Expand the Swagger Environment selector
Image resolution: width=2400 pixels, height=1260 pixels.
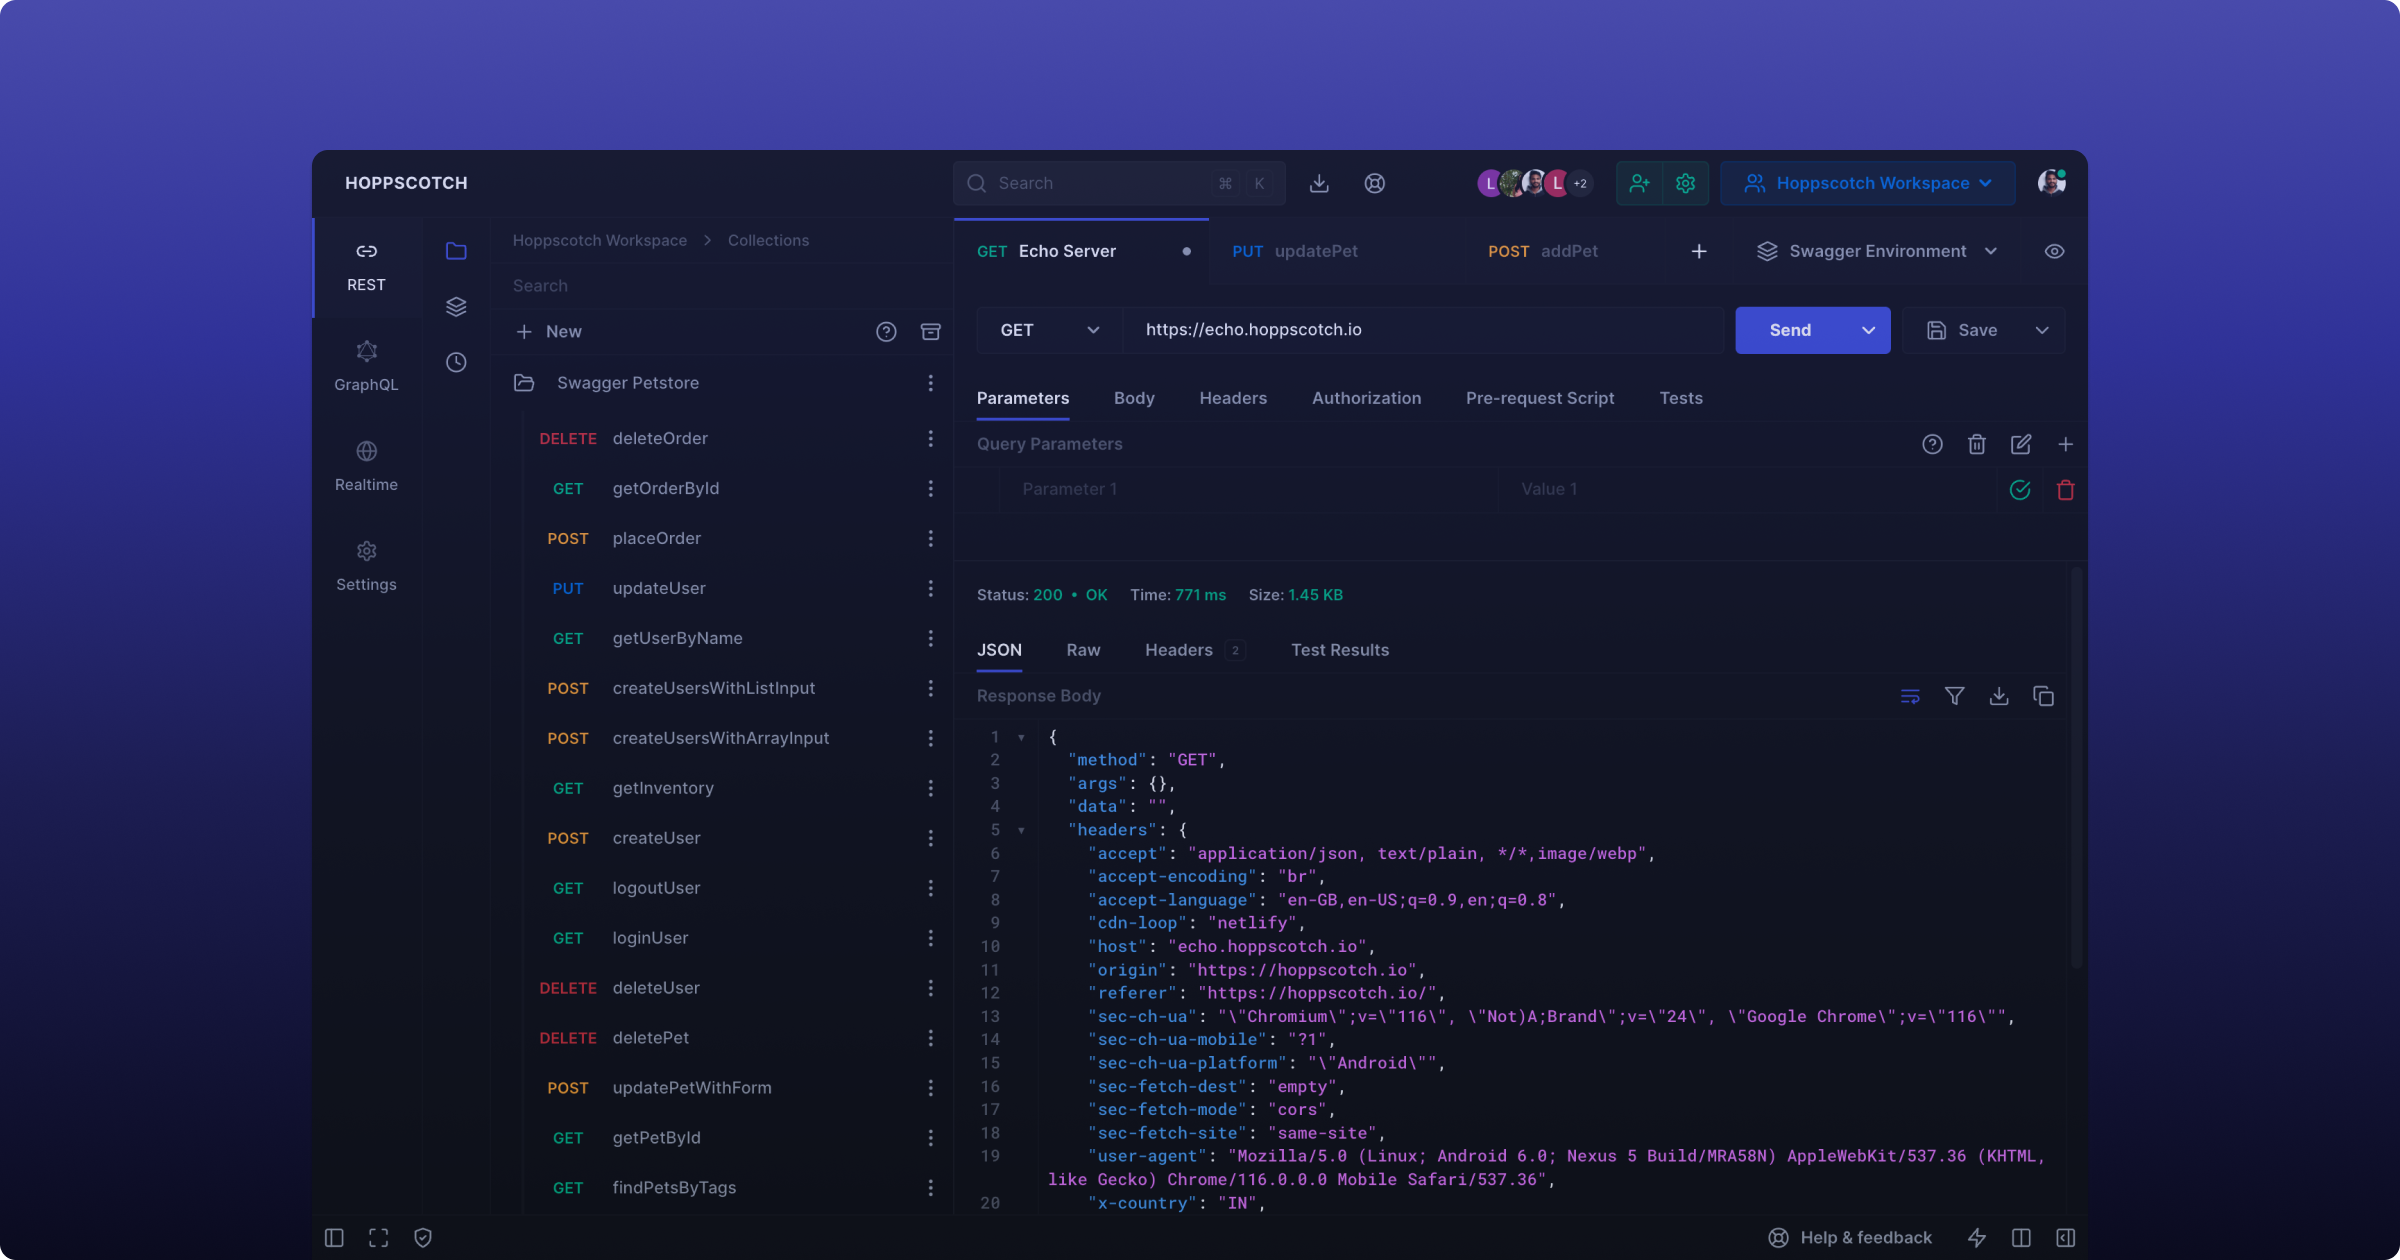point(1877,251)
